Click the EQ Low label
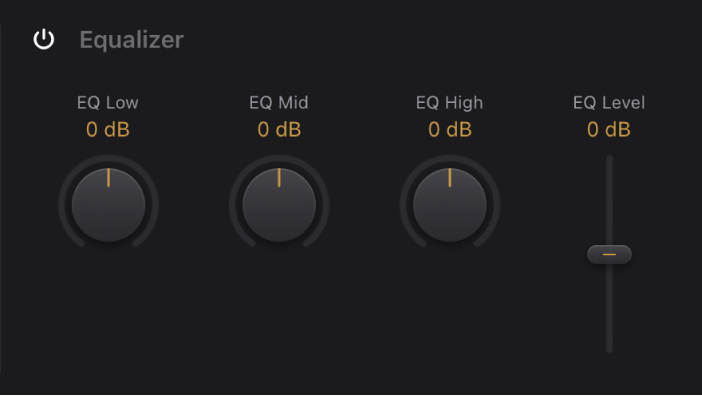This screenshot has width=702, height=396. point(107,103)
